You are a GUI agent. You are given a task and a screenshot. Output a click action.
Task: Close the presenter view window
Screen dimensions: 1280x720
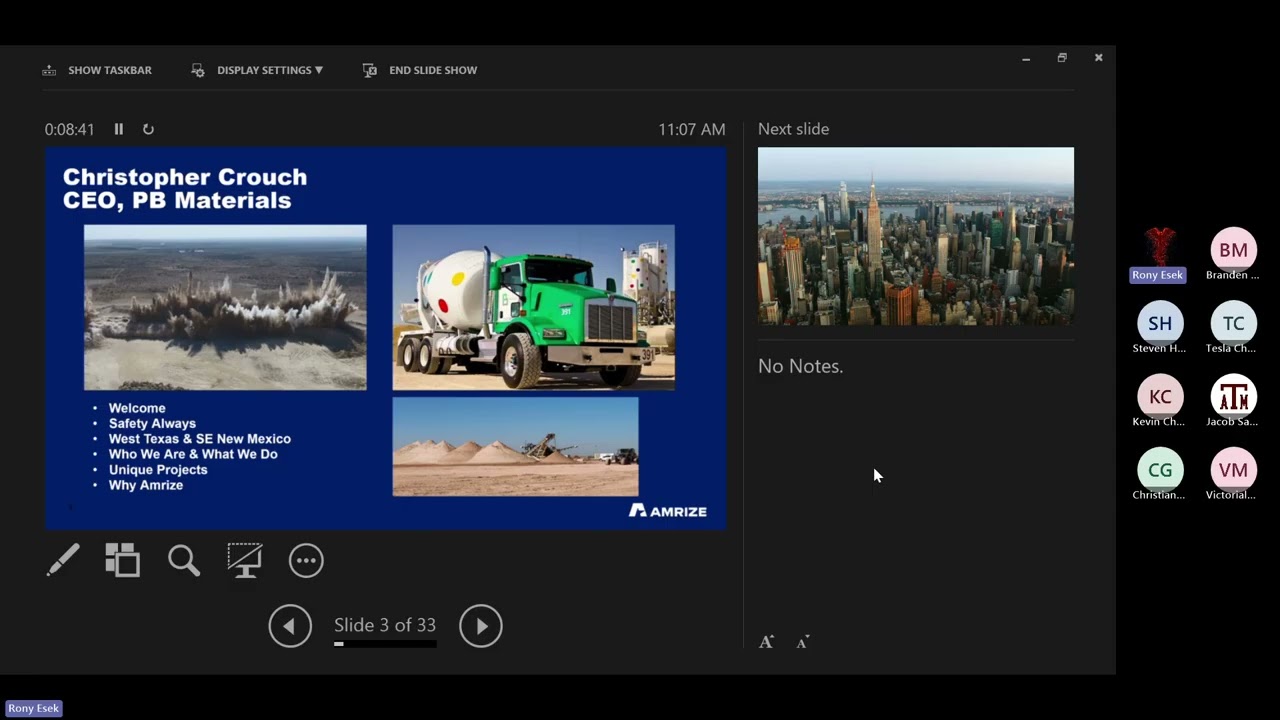(x=1098, y=58)
